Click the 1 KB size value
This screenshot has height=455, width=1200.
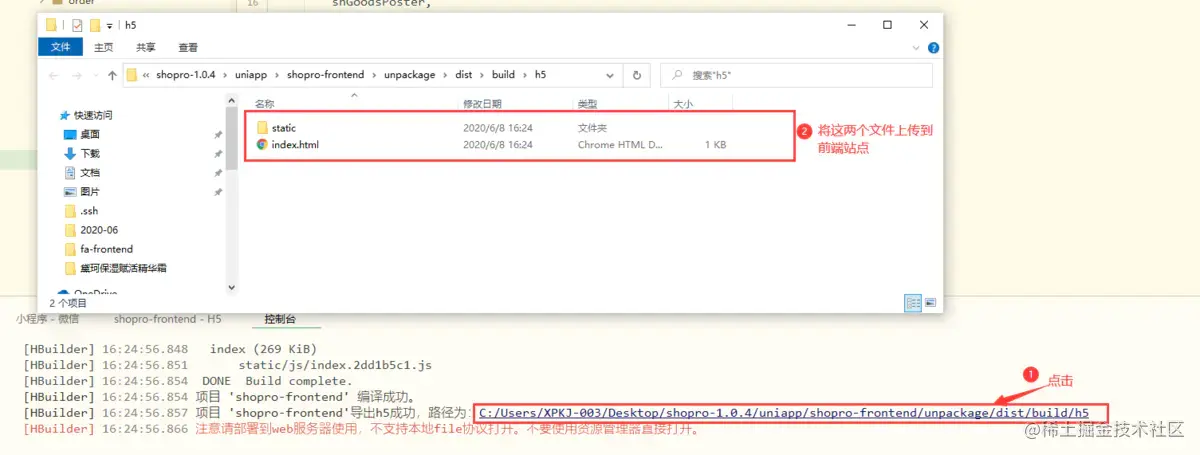(715, 145)
